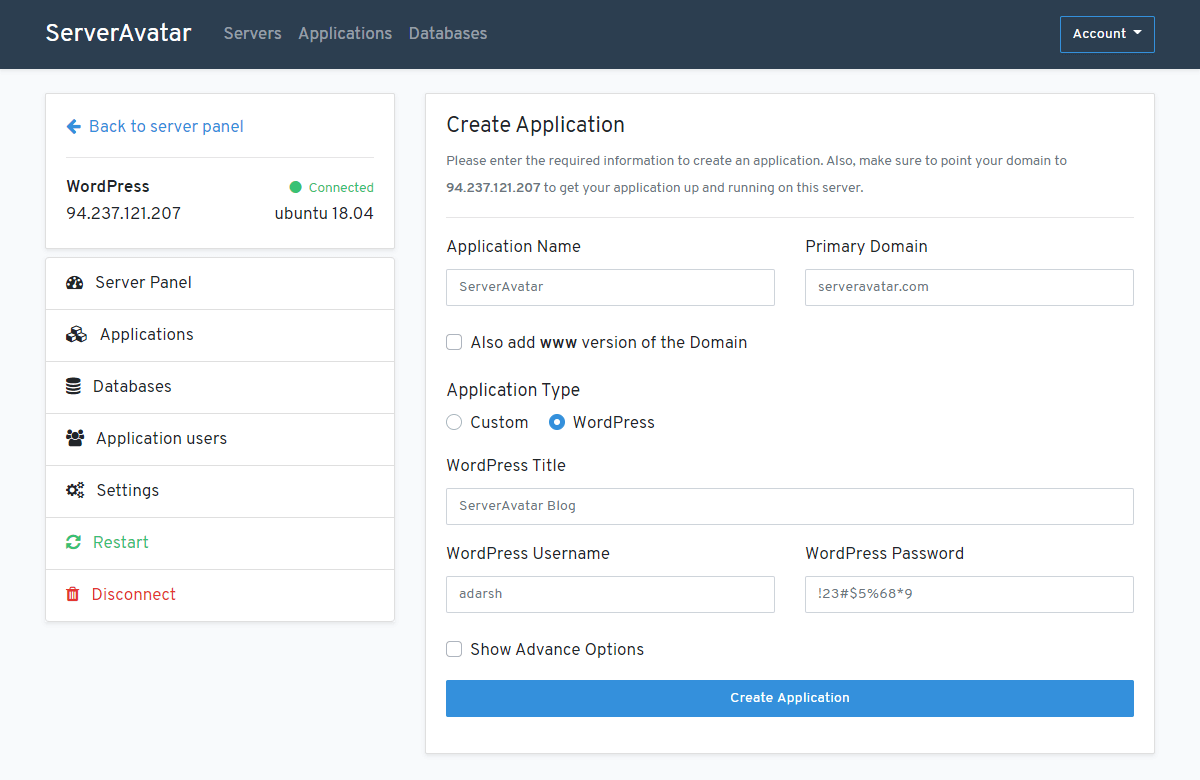The height and width of the screenshot is (780, 1200).
Task: Click the Settings gears icon
Action: (x=75, y=490)
